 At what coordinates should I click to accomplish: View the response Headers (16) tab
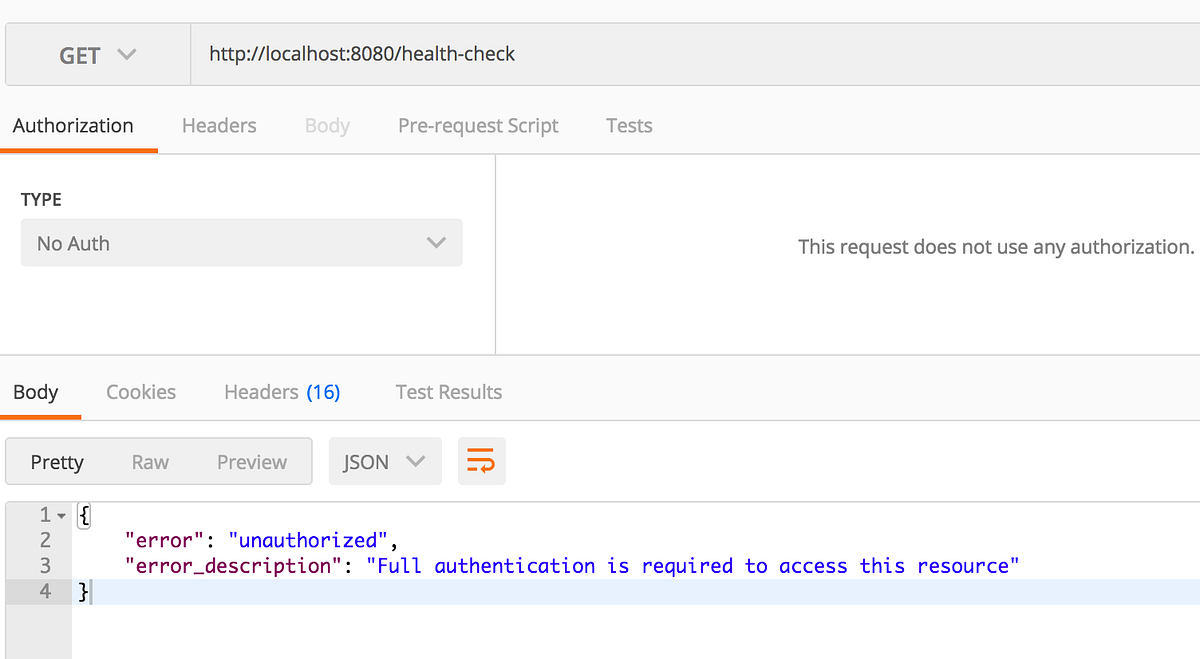[x=282, y=392]
